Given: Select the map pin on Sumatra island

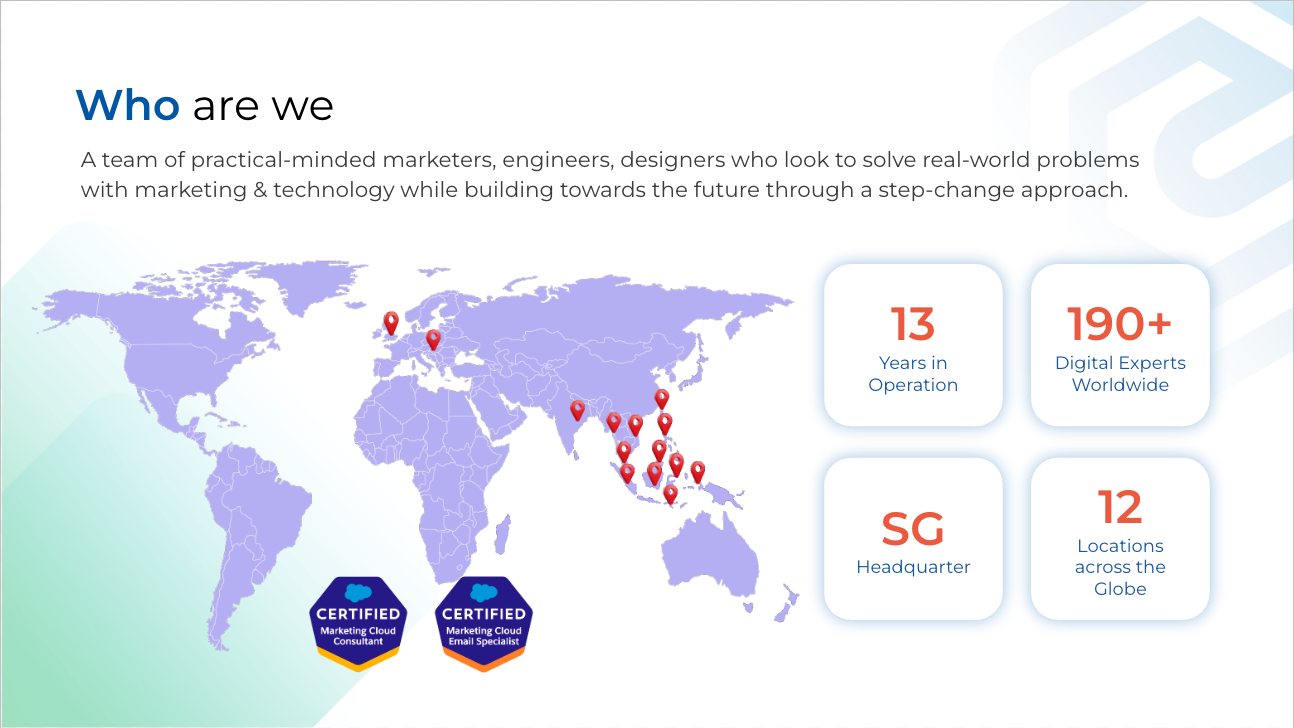Looking at the screenshot, I should (x=627, y=473).
